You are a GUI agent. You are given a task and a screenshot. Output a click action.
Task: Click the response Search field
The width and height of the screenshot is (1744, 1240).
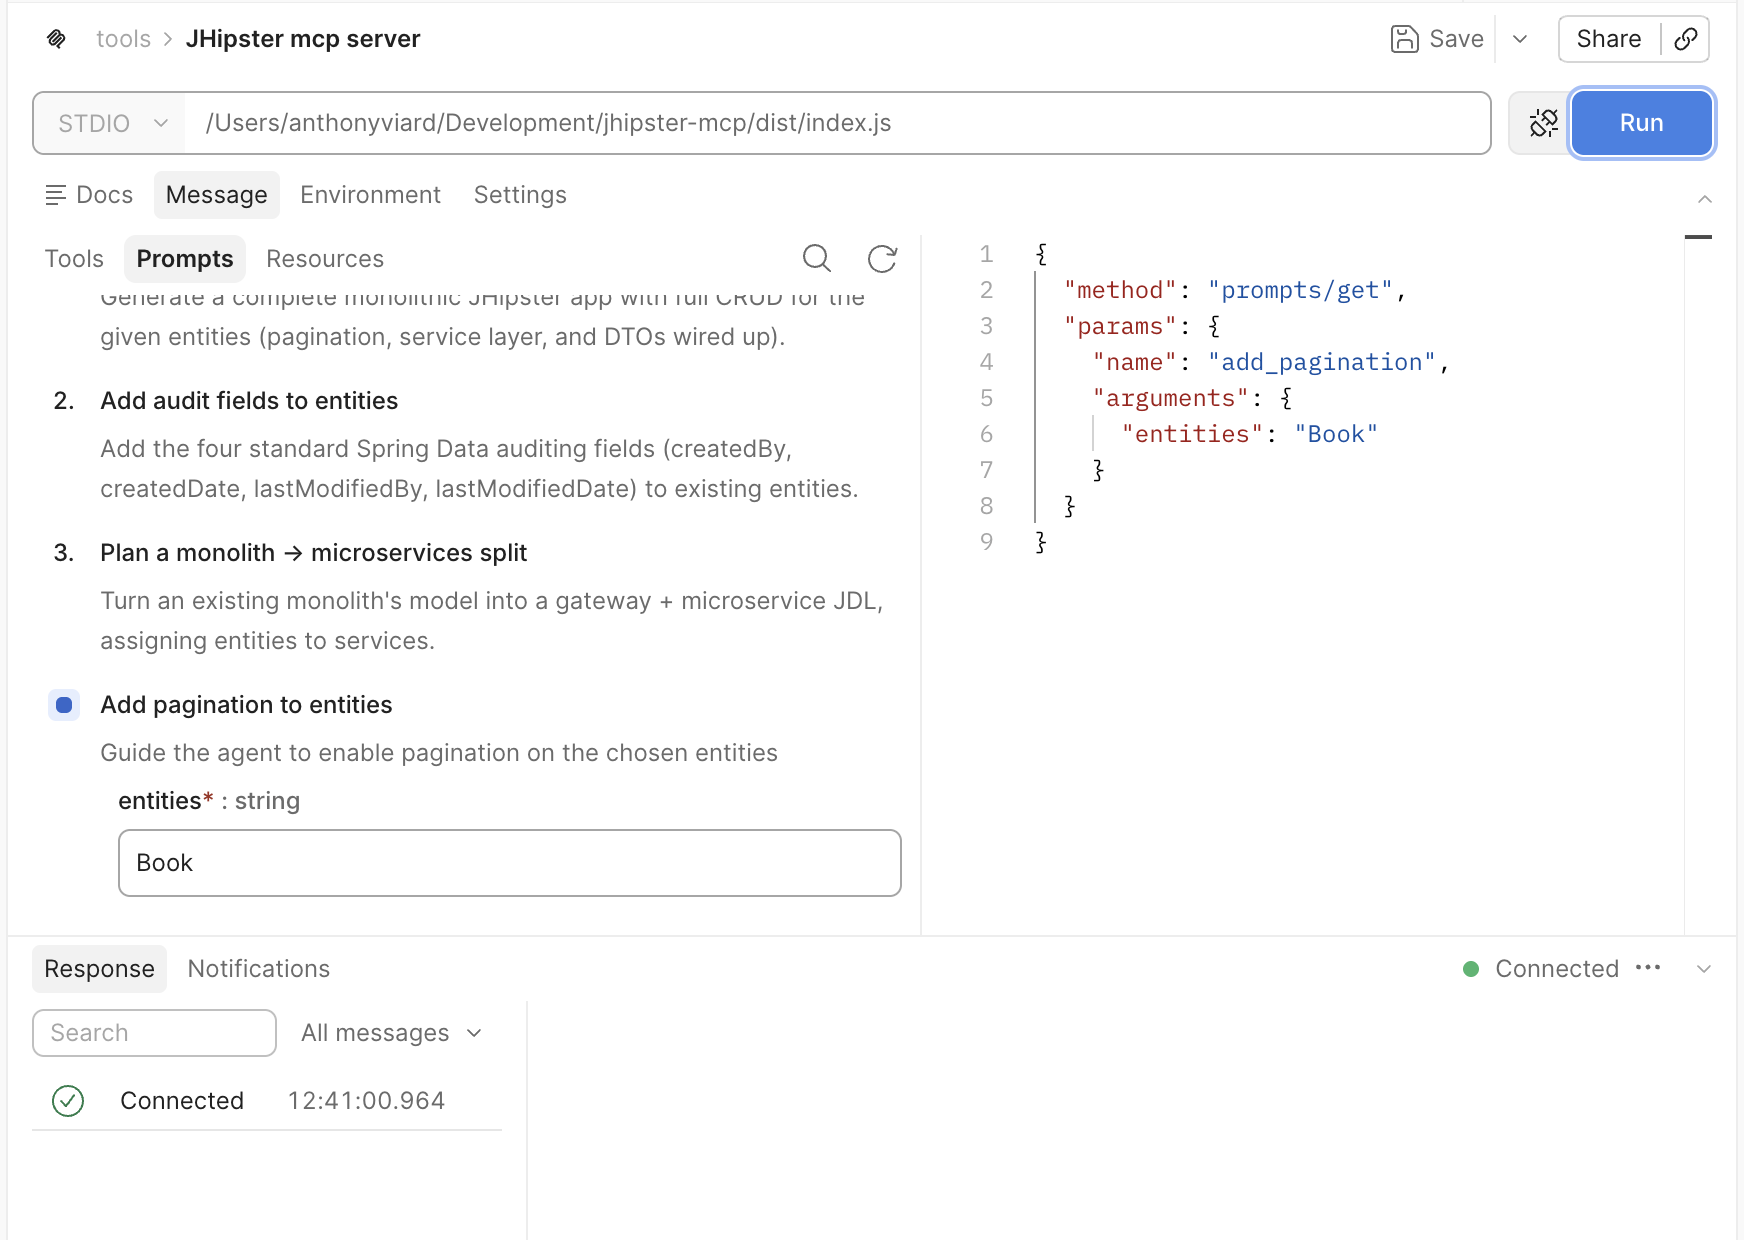[x=154, y=1033]
